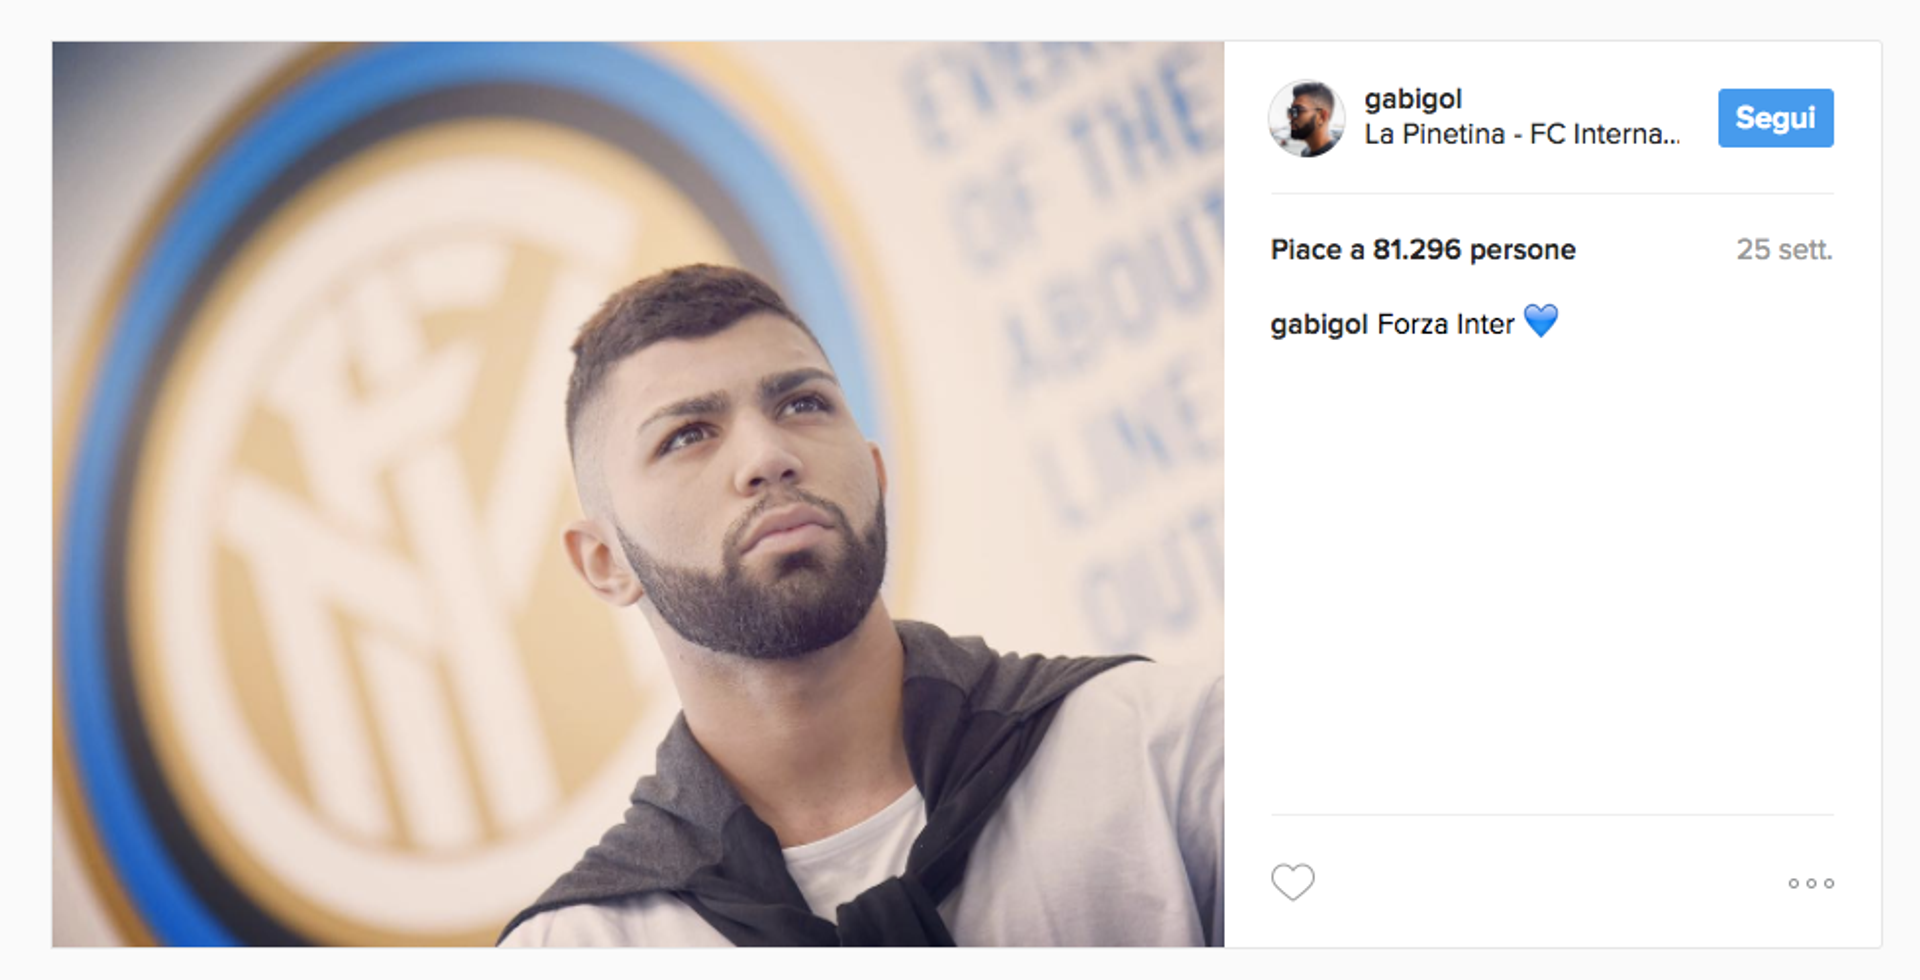Viewport: 1920px width, 980px height.
Task: Open the 25 sett. post timestamp
Action: [1784, 249]
